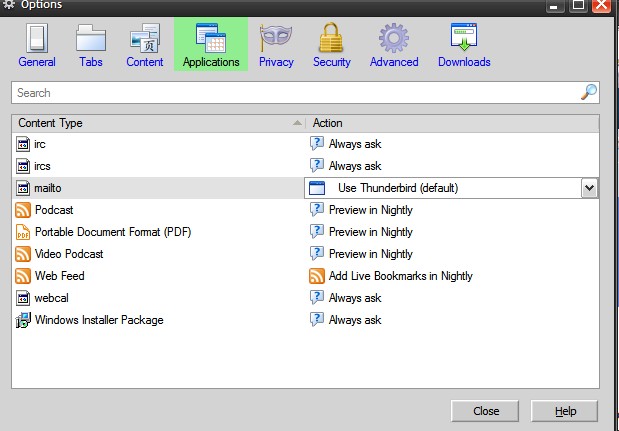Open the Use Thunderbird (default) combo box

tap(440, 188)
